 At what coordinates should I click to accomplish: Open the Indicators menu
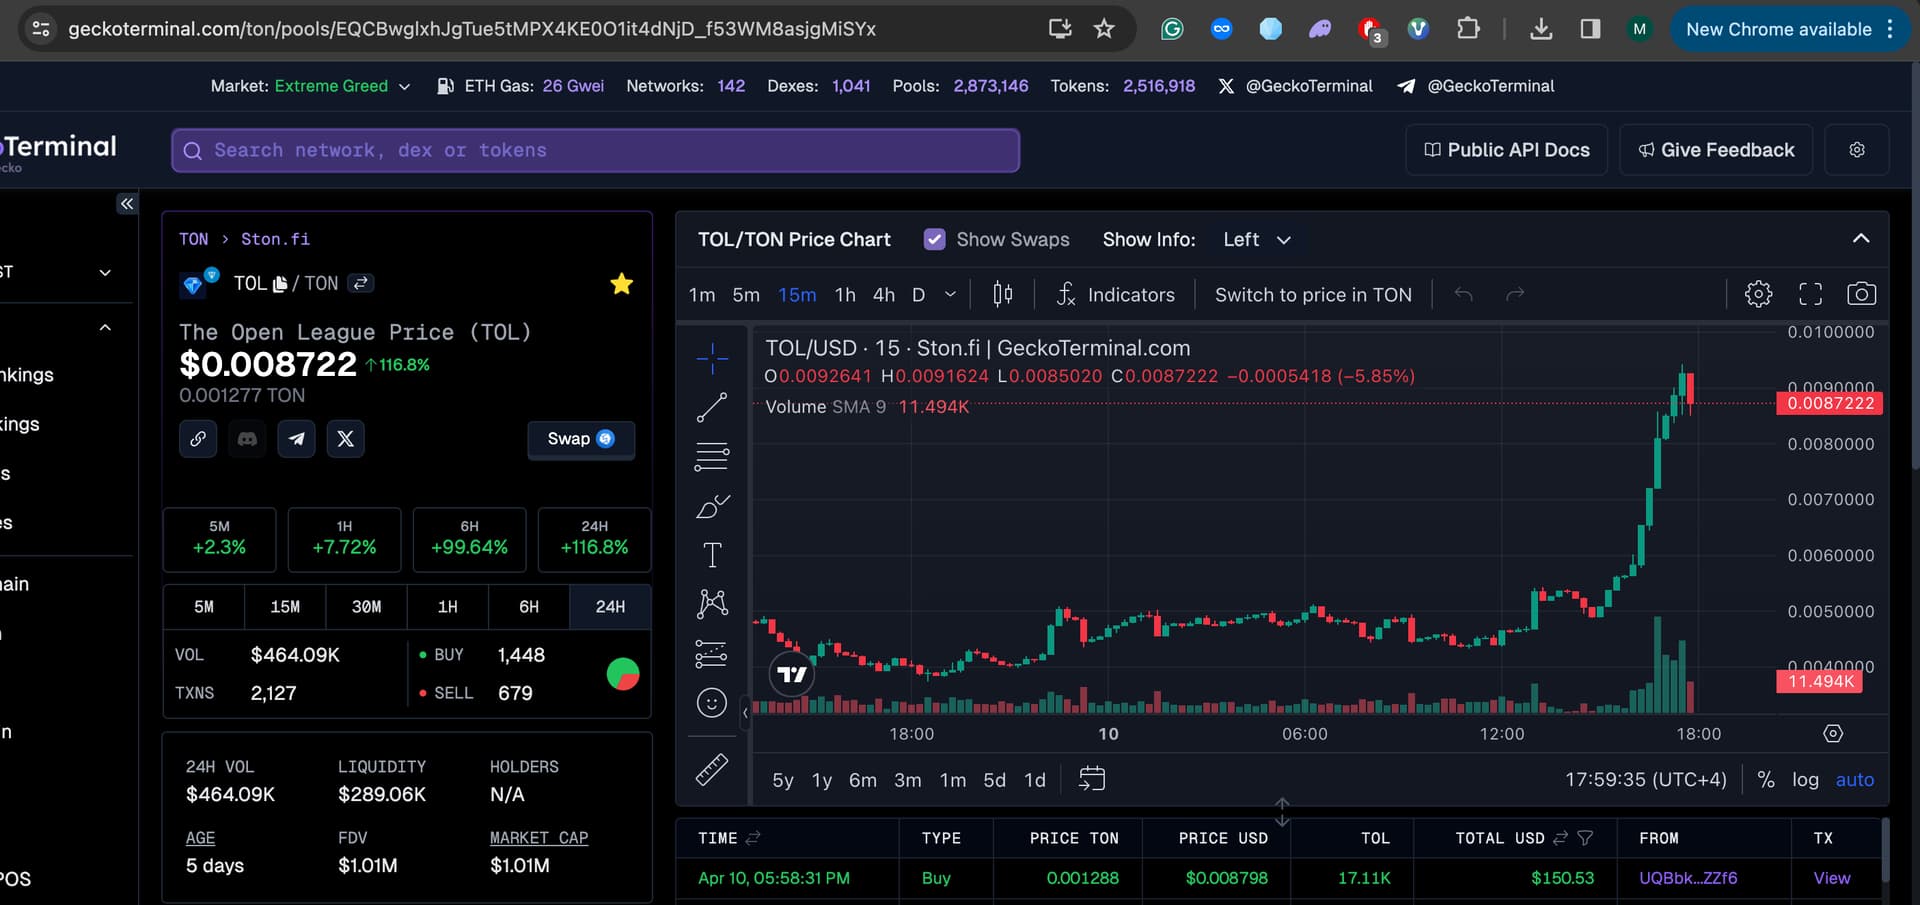(x=1116, y=294)
